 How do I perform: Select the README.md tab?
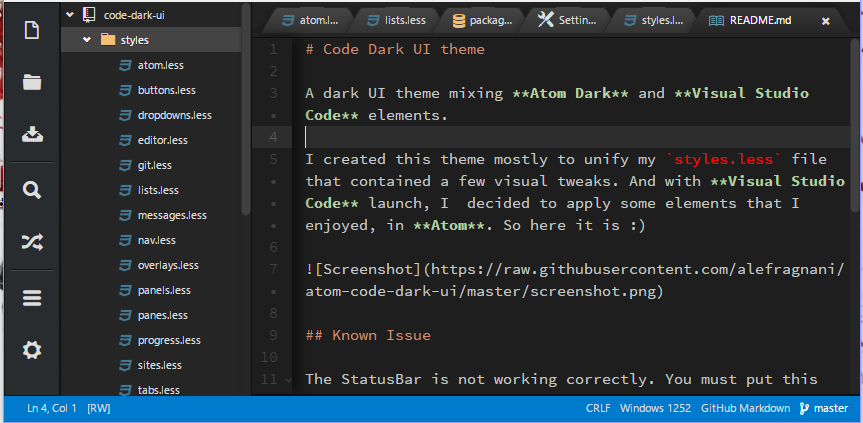click(x=761, y=20)
